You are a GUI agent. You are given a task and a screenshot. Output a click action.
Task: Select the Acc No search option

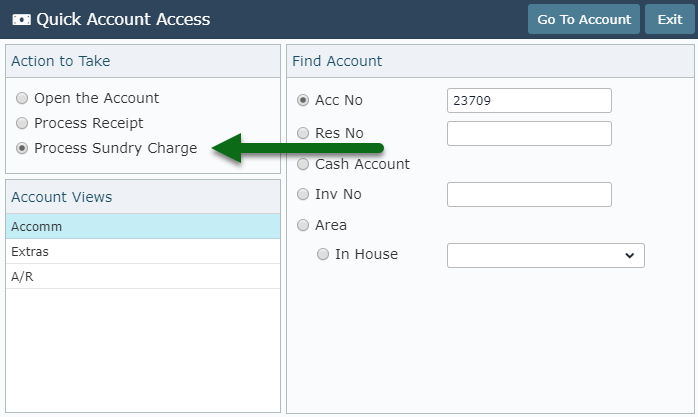tap(303, 100)
